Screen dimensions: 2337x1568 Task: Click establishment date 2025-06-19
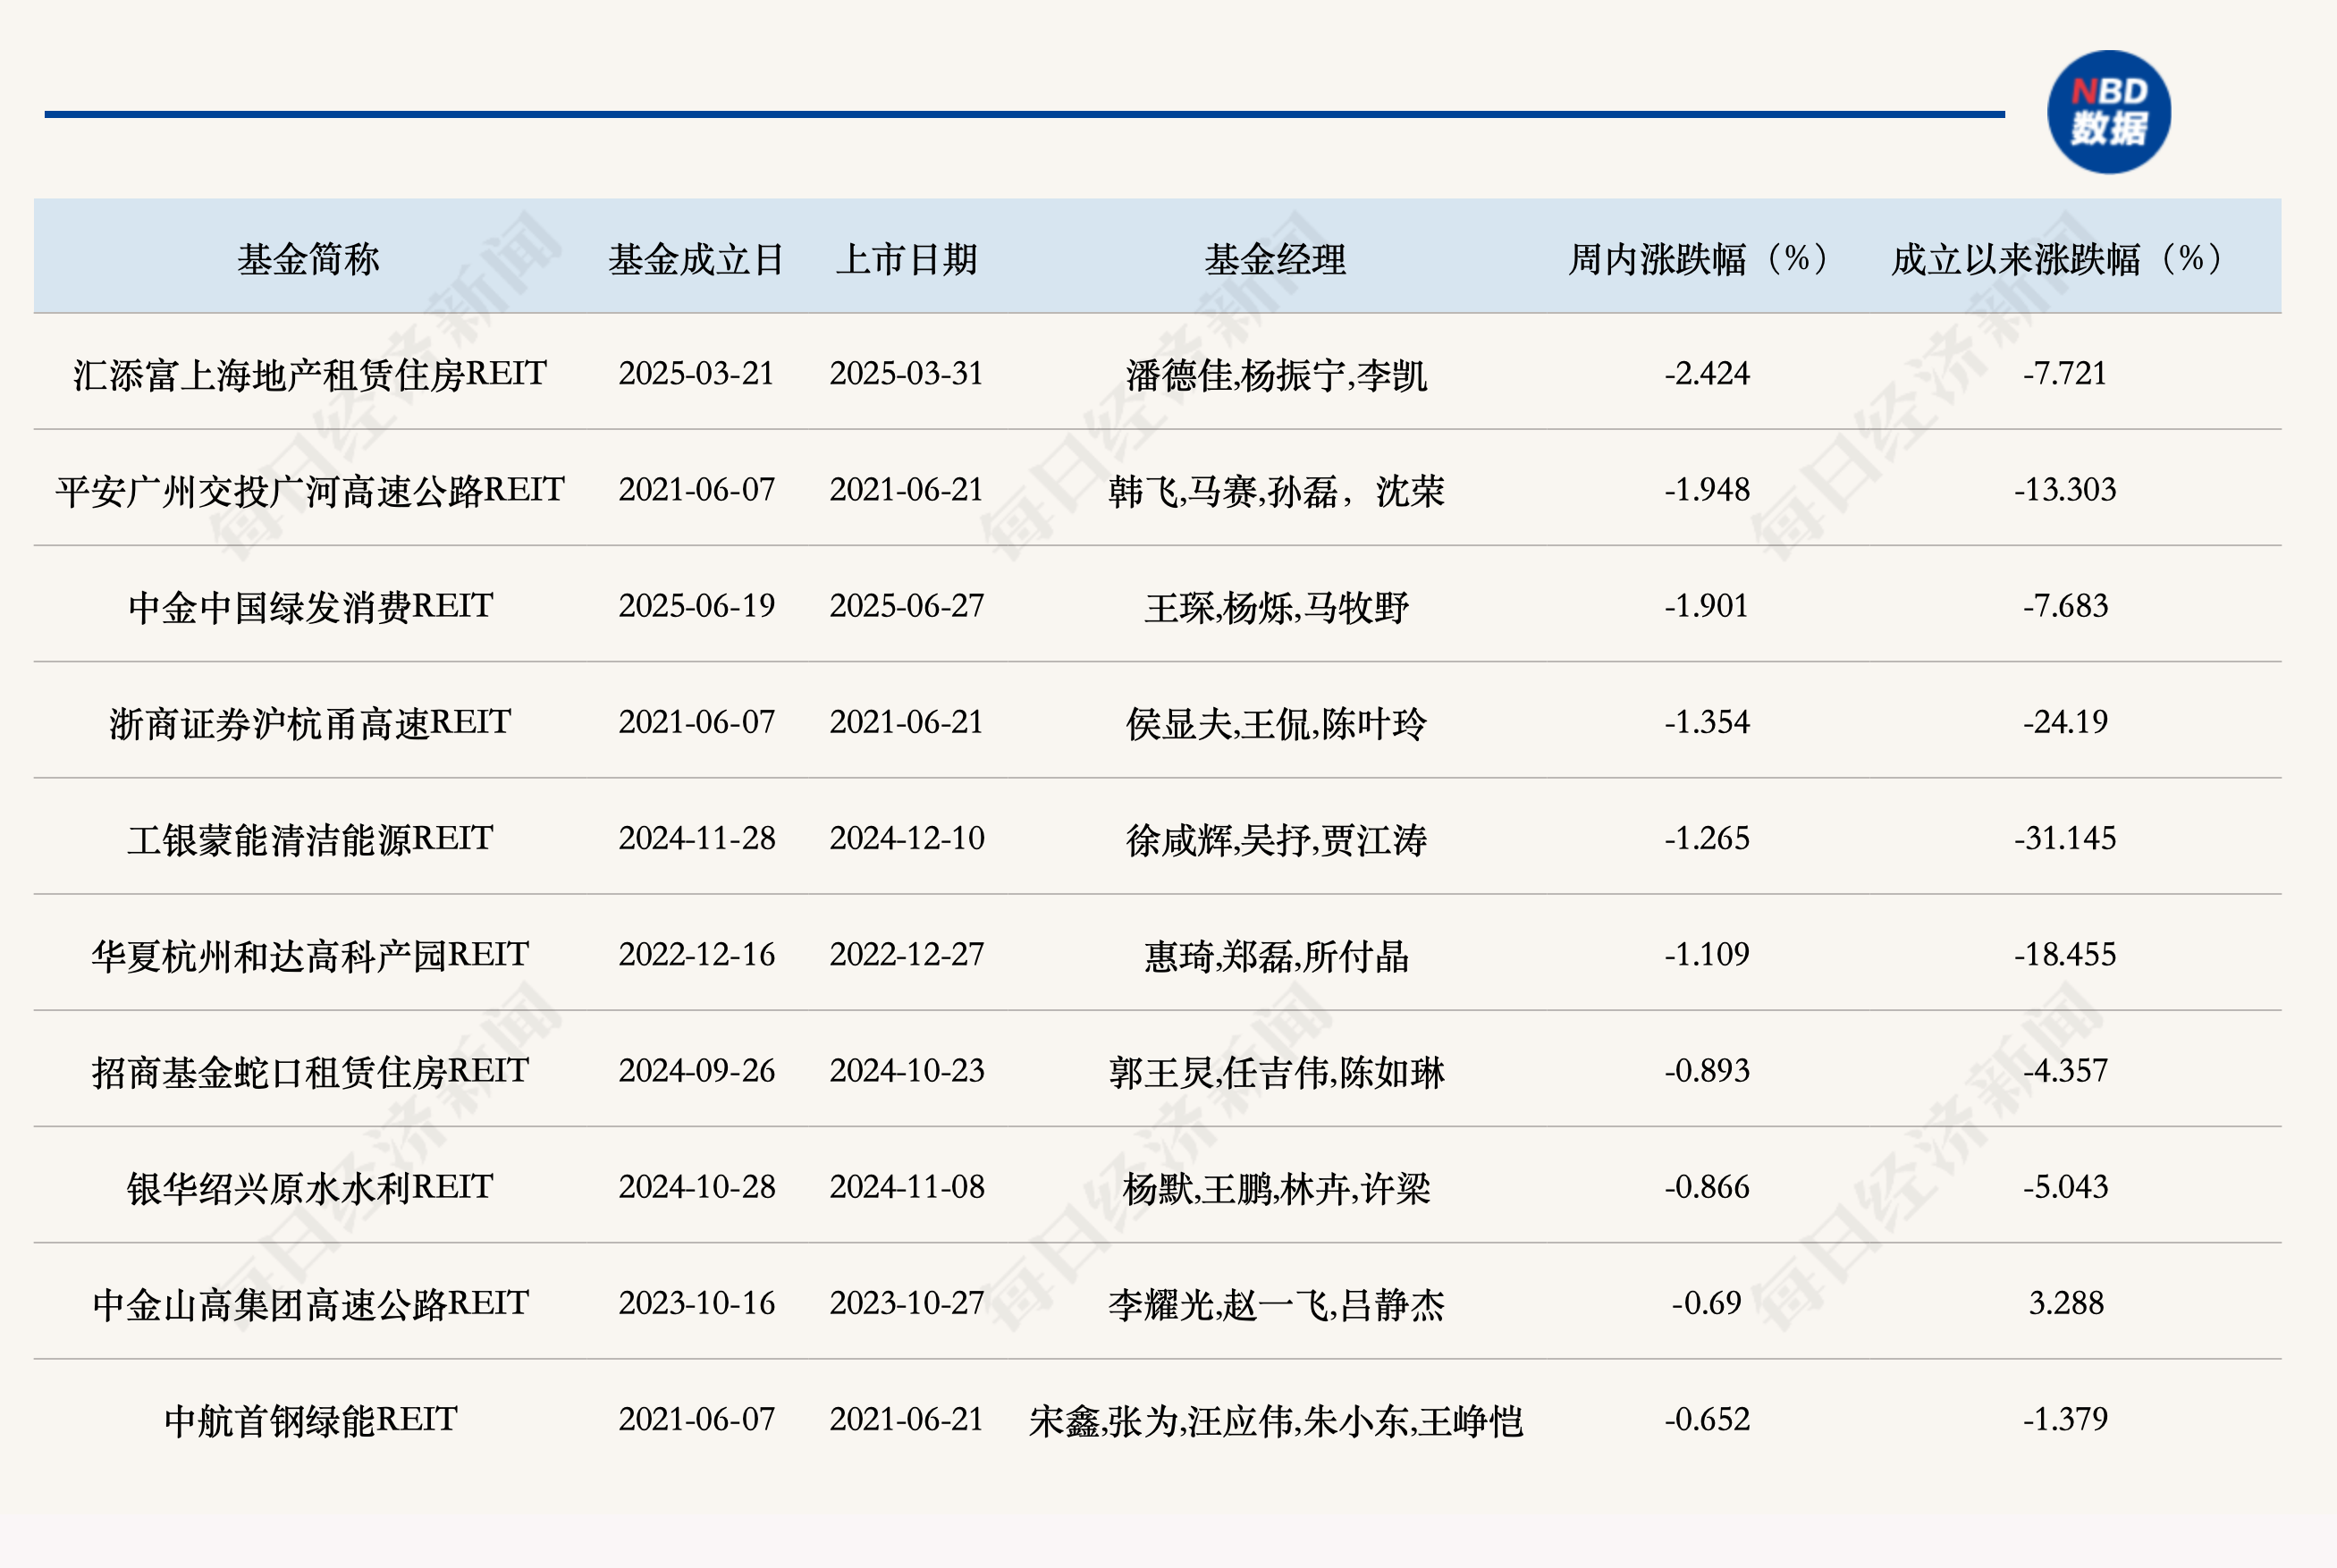pyautogui.click(x=696, y=605)
